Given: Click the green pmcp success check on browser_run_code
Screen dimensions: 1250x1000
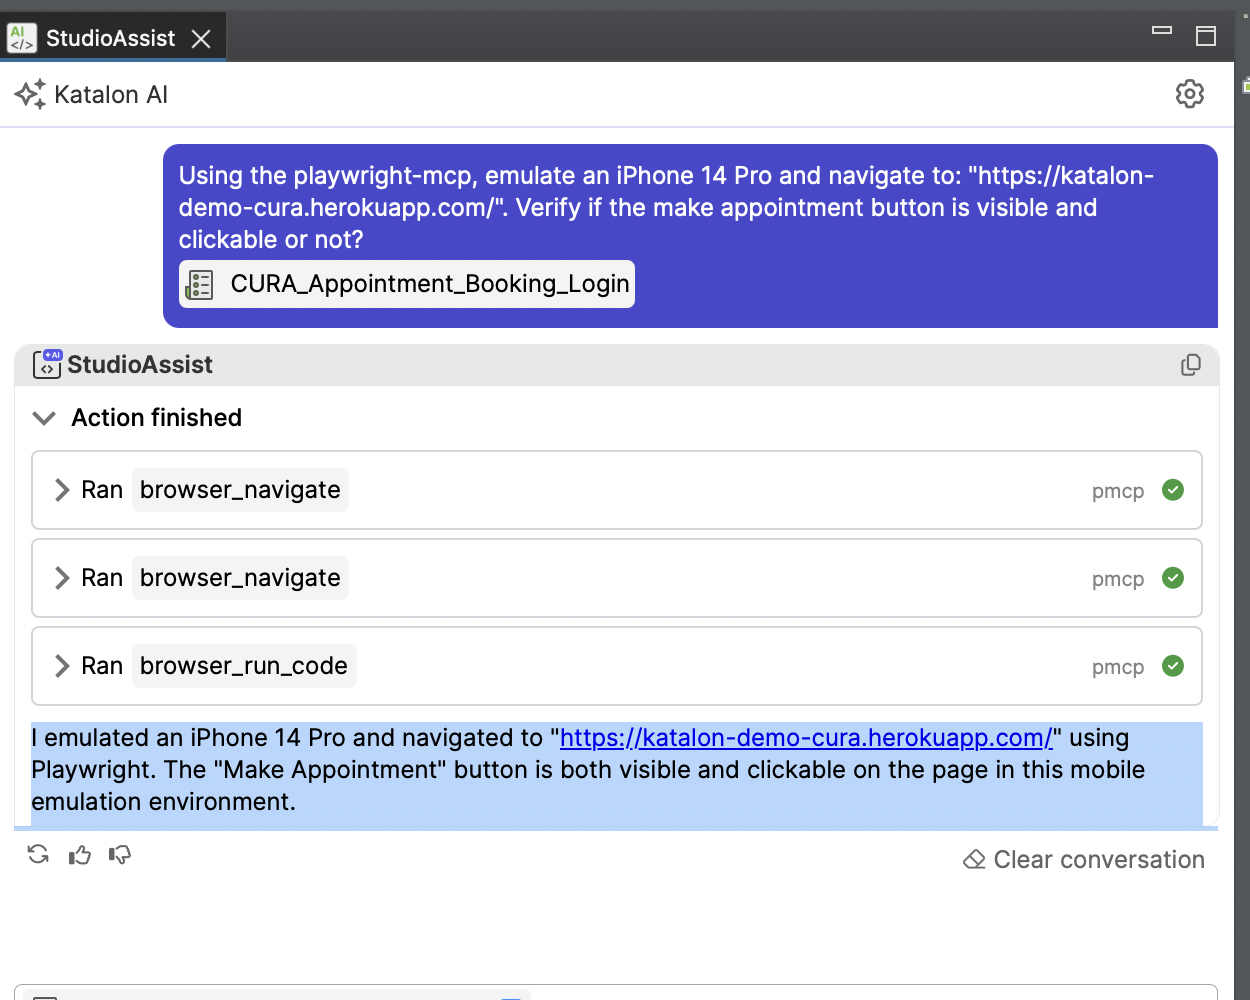Looking at the screenshot, I should (x=1173, y=666).
